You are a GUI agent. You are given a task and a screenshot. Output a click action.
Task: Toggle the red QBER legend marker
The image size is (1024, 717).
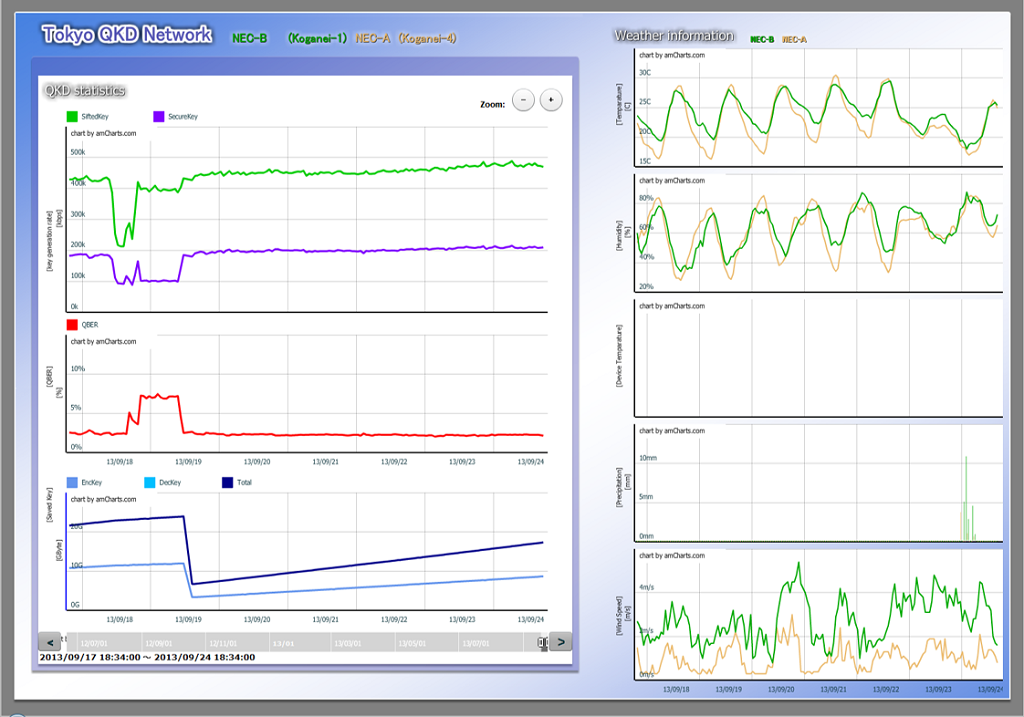[72, 325]
